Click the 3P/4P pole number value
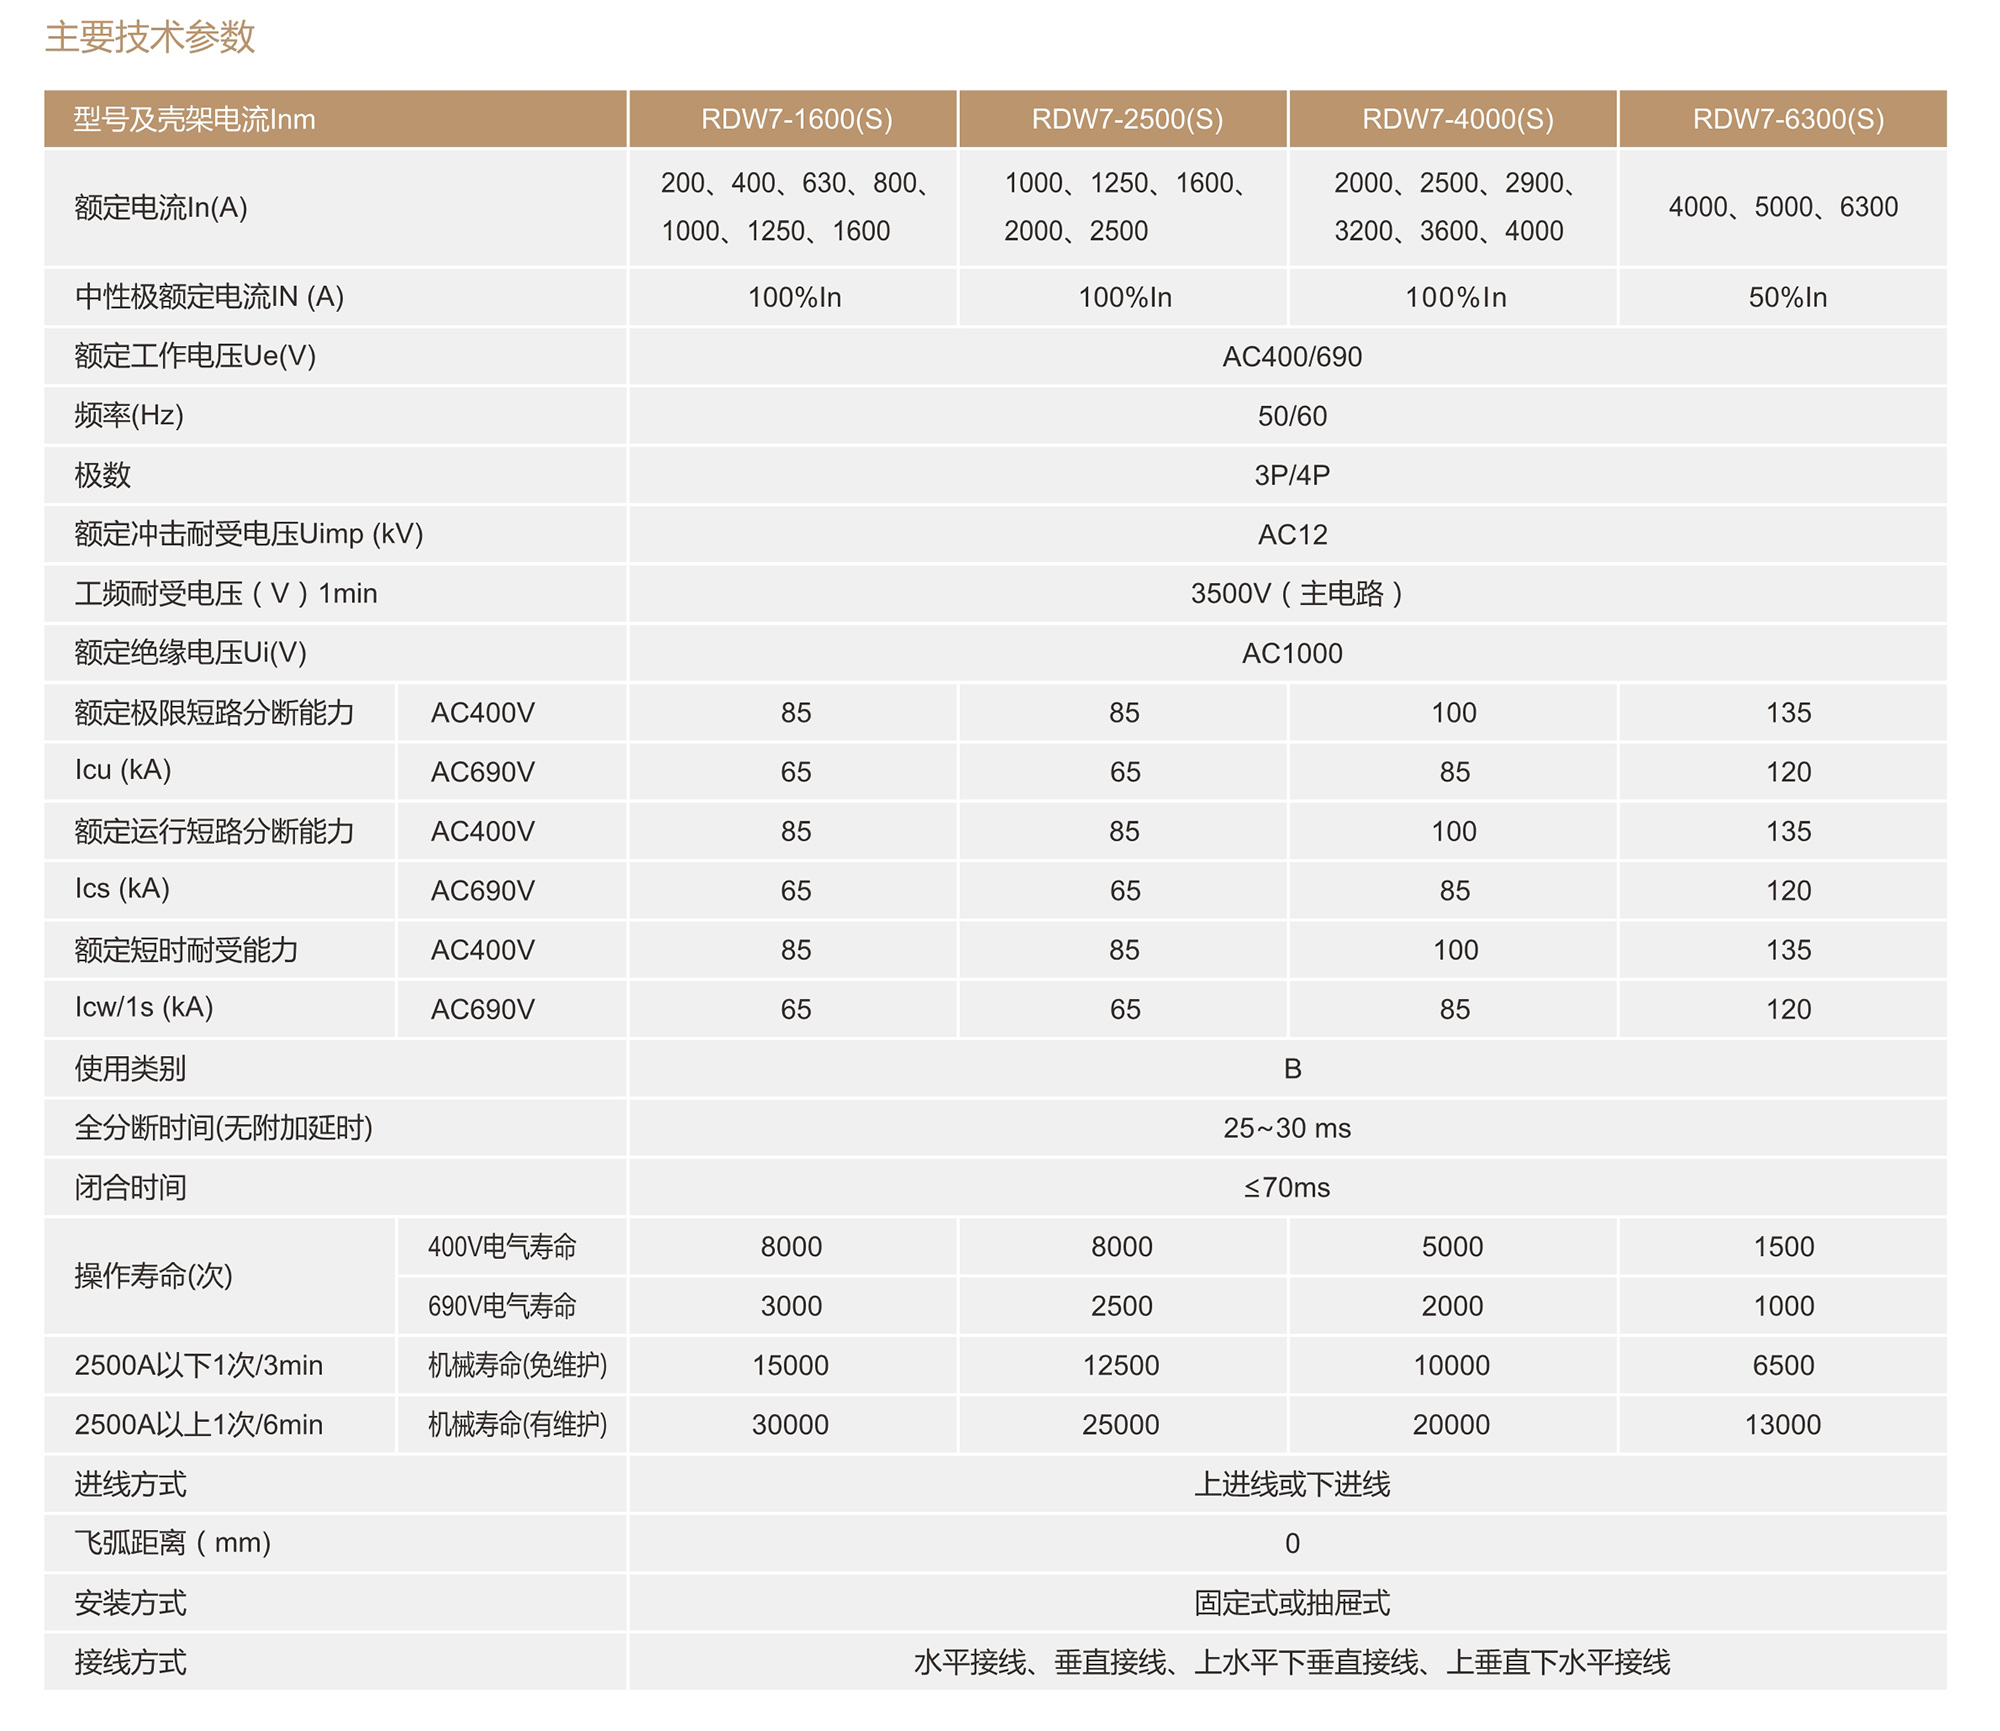 [1291, 475]
